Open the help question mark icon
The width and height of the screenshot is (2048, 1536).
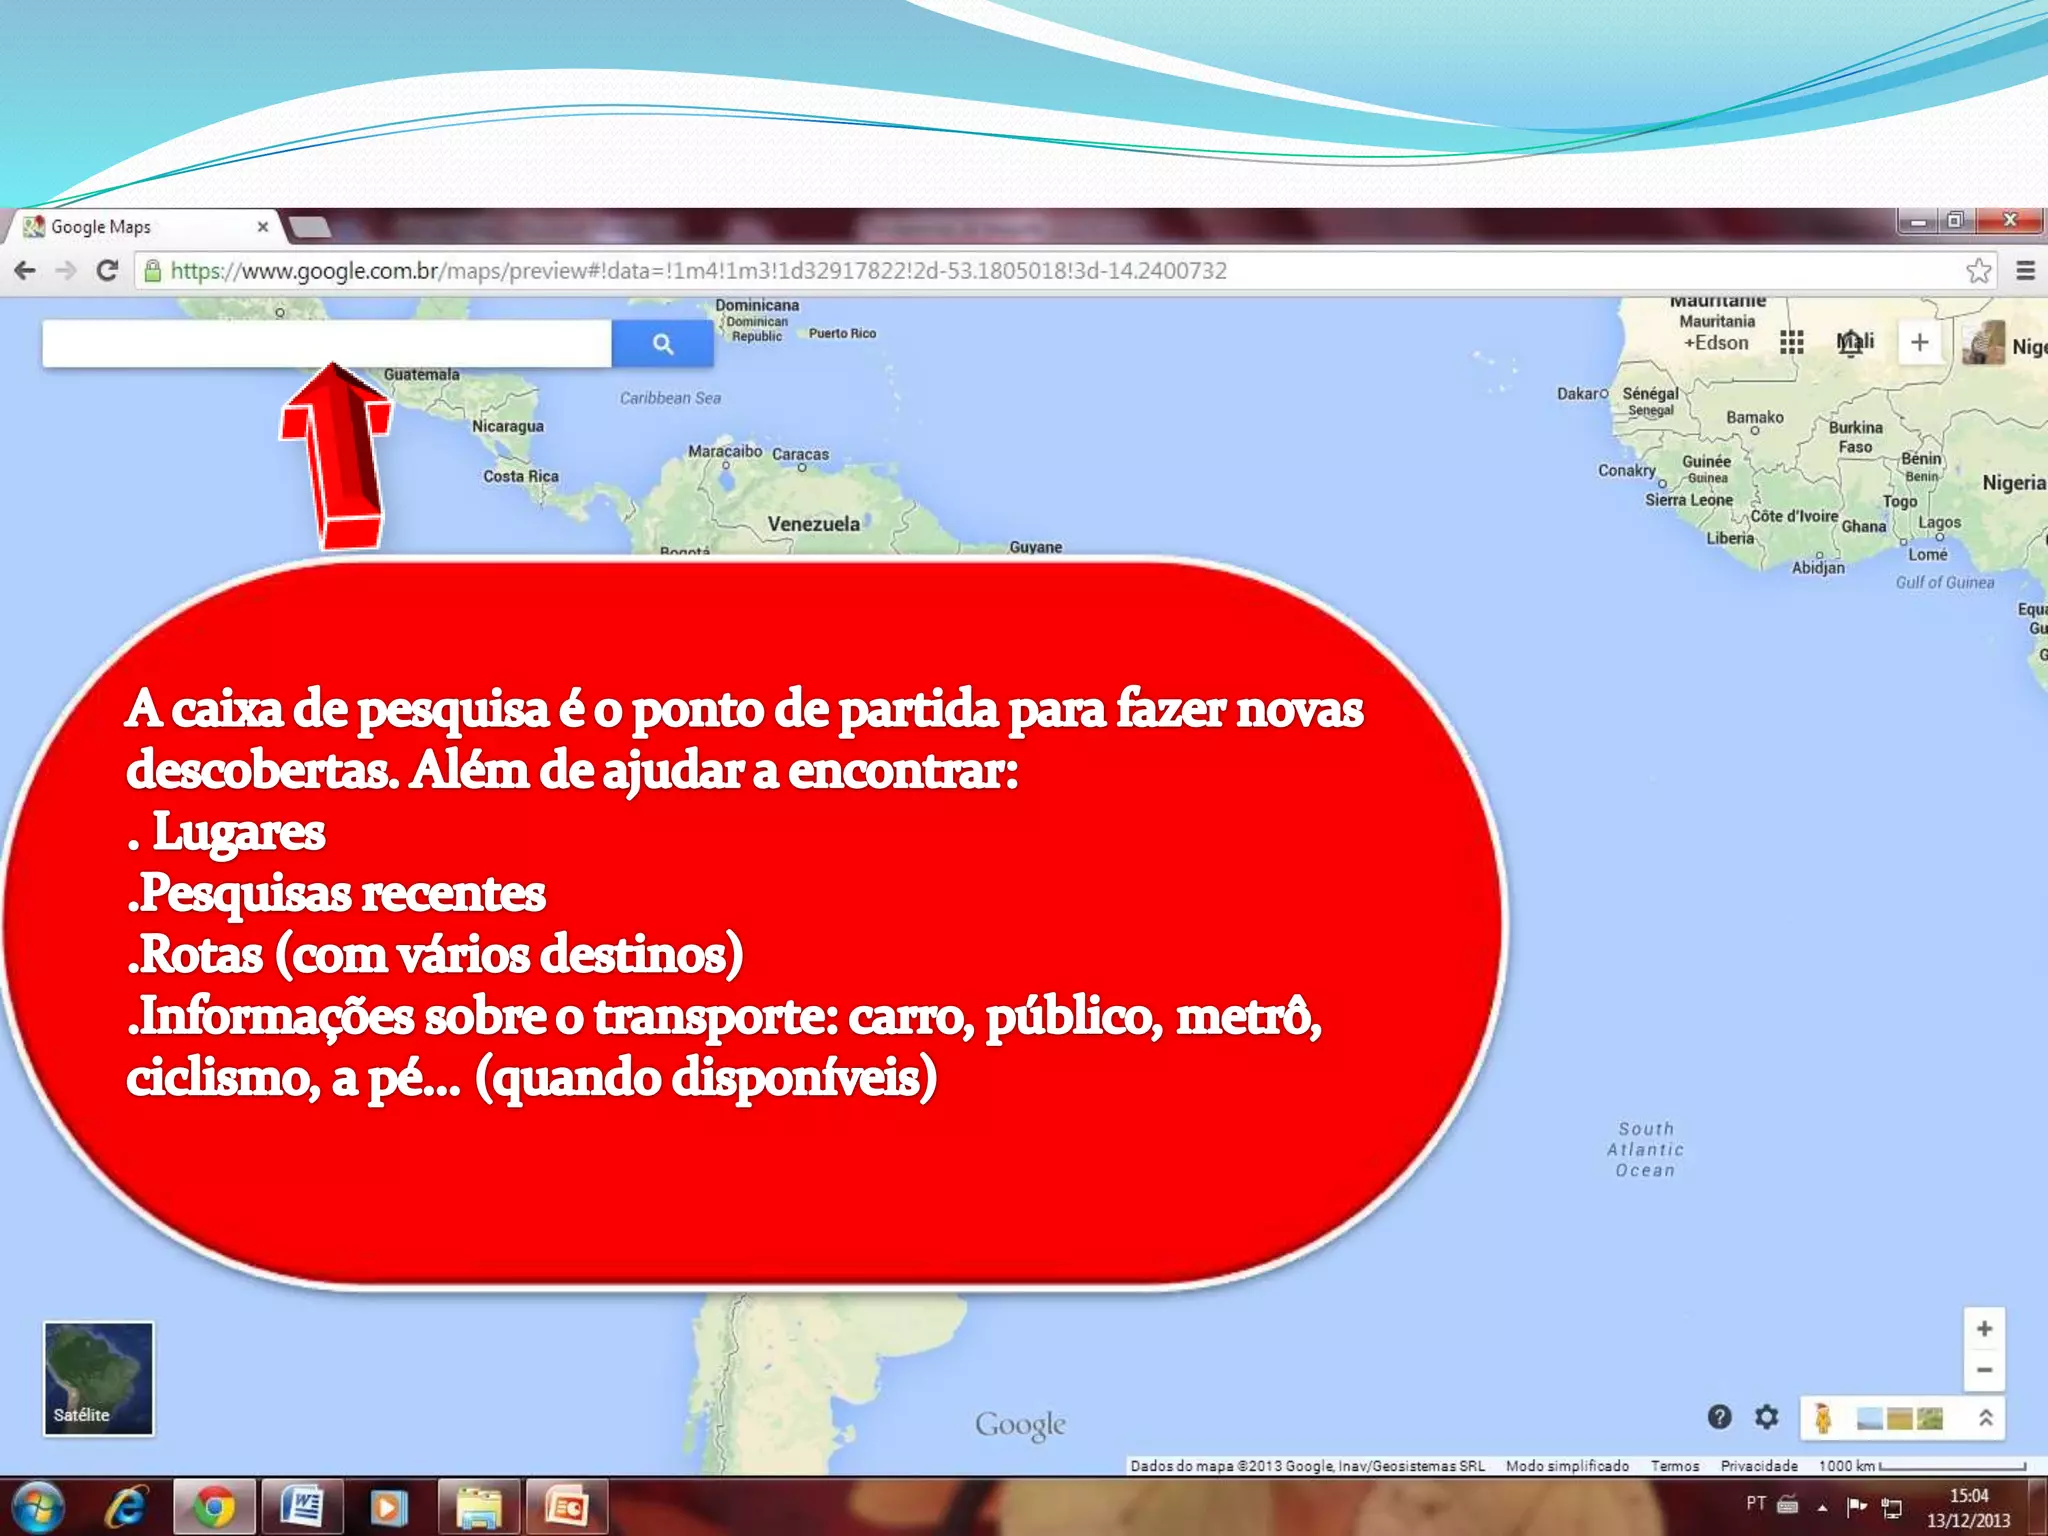coord(1719,1417)
